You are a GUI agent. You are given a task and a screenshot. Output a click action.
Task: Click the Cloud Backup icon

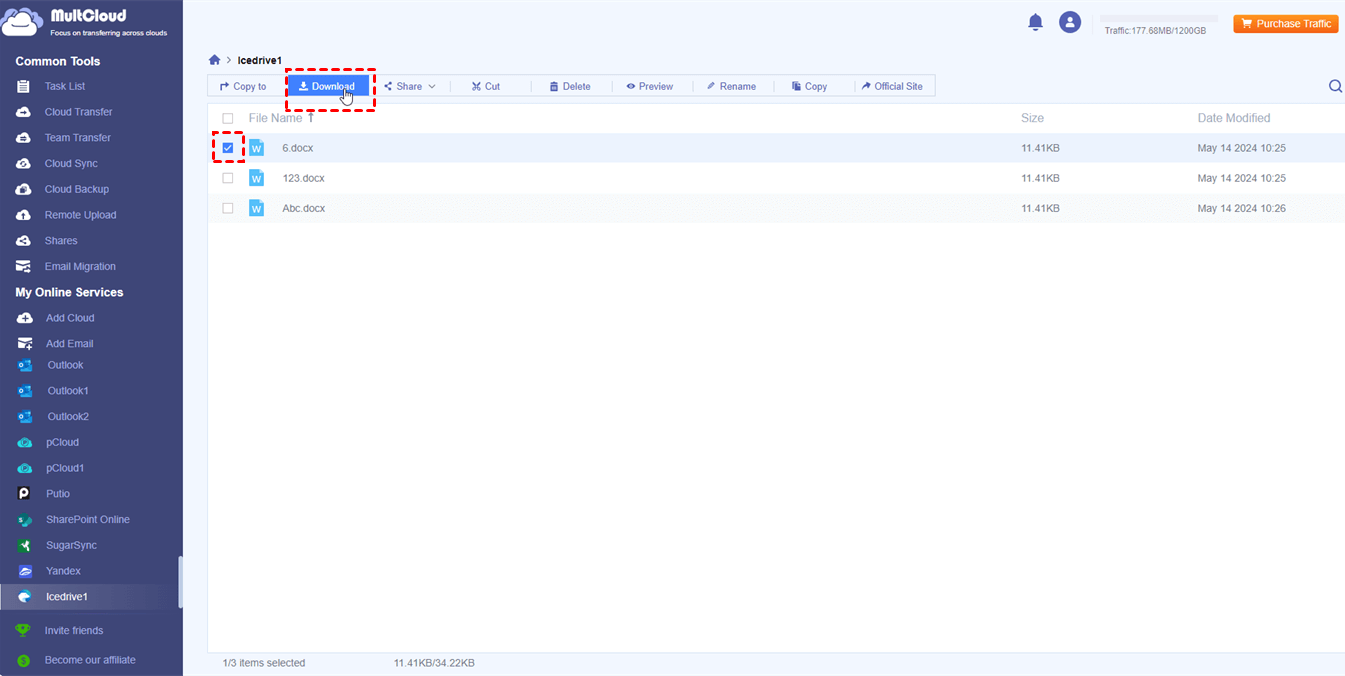[24, 189]
